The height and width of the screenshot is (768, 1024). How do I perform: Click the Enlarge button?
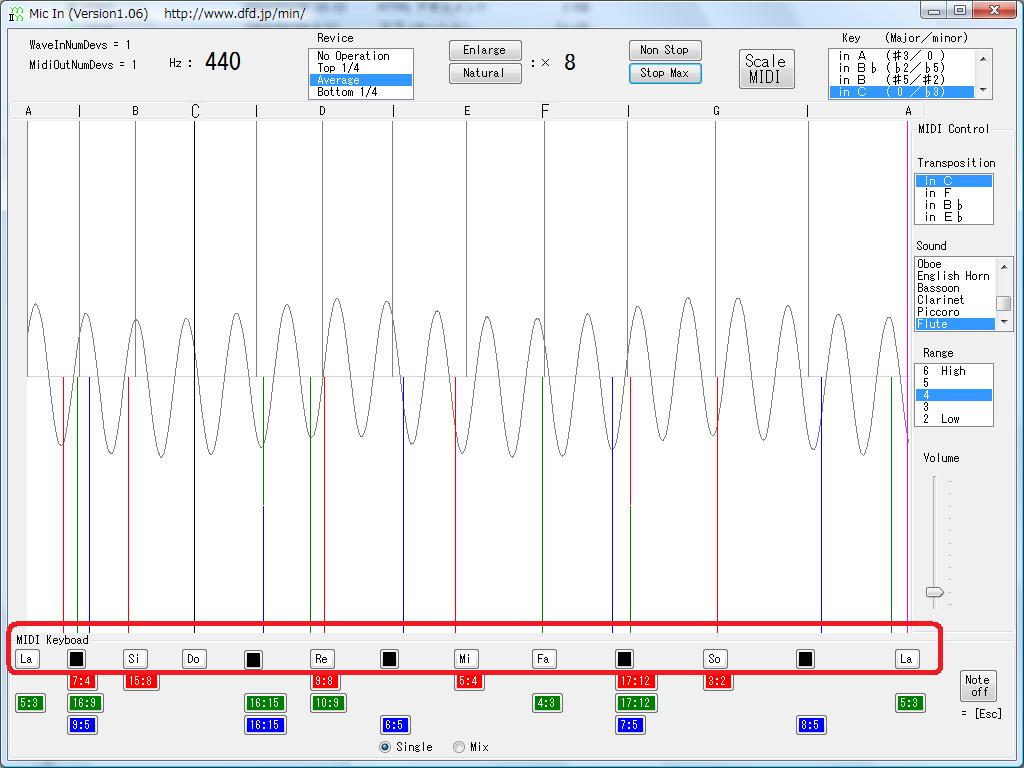(485, 50)
